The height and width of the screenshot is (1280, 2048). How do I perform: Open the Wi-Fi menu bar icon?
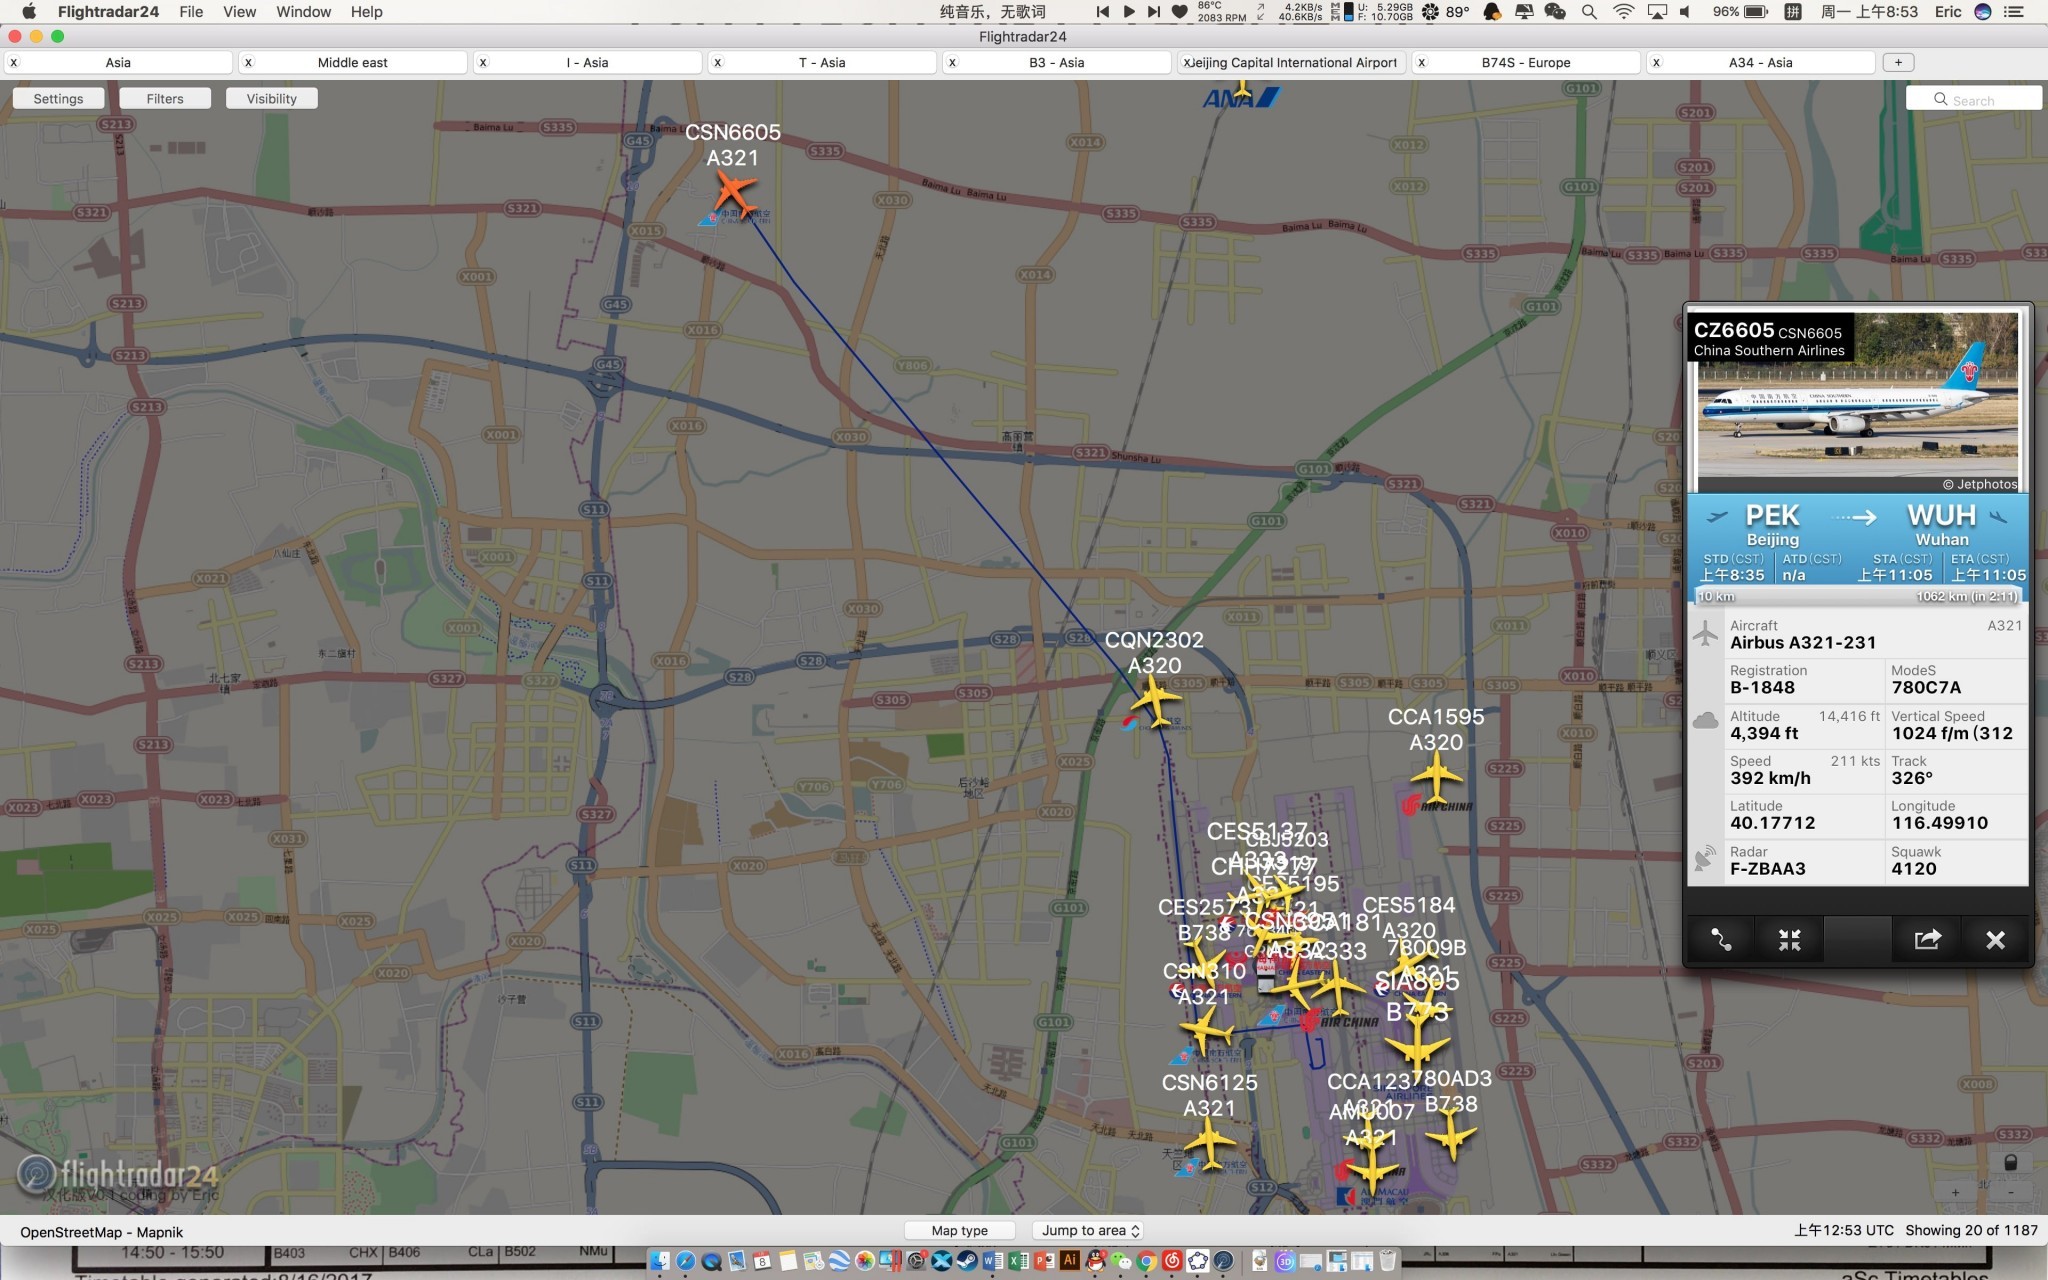click(1624, 12)
